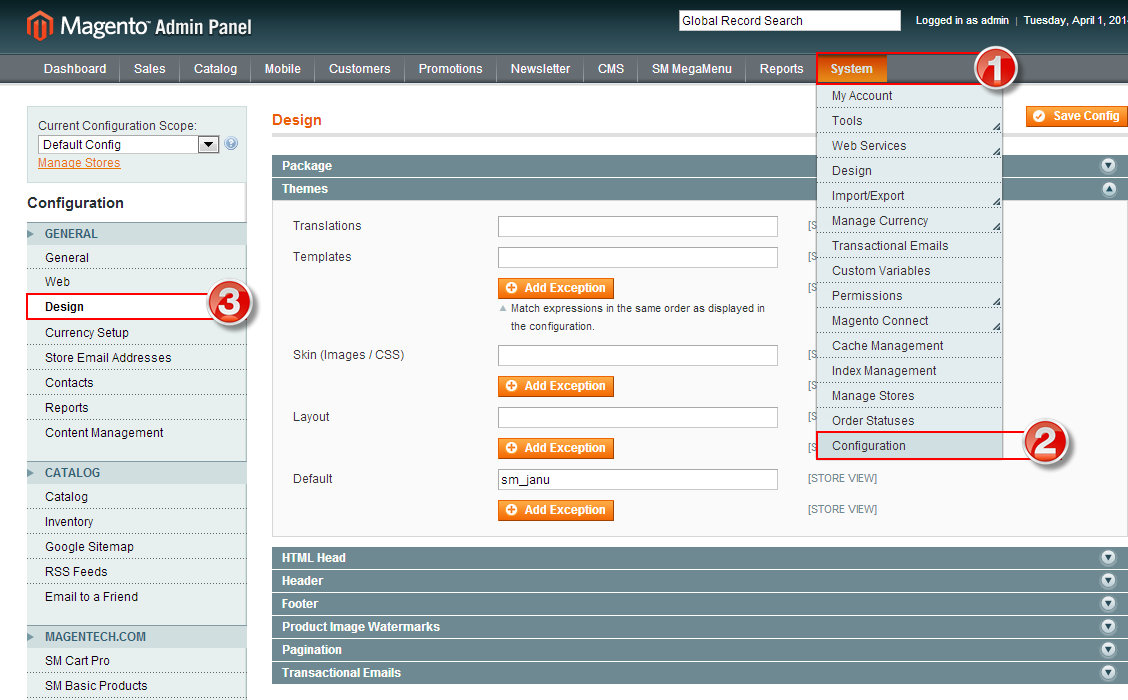Open the Newsletter menu
Screen dimensions: 1128x700
pos(540,69)
